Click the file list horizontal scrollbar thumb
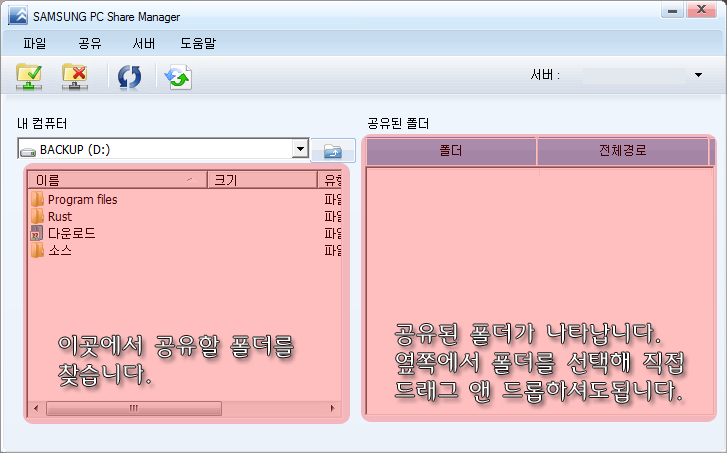This screenshot has width=727, height=453. 134,408
